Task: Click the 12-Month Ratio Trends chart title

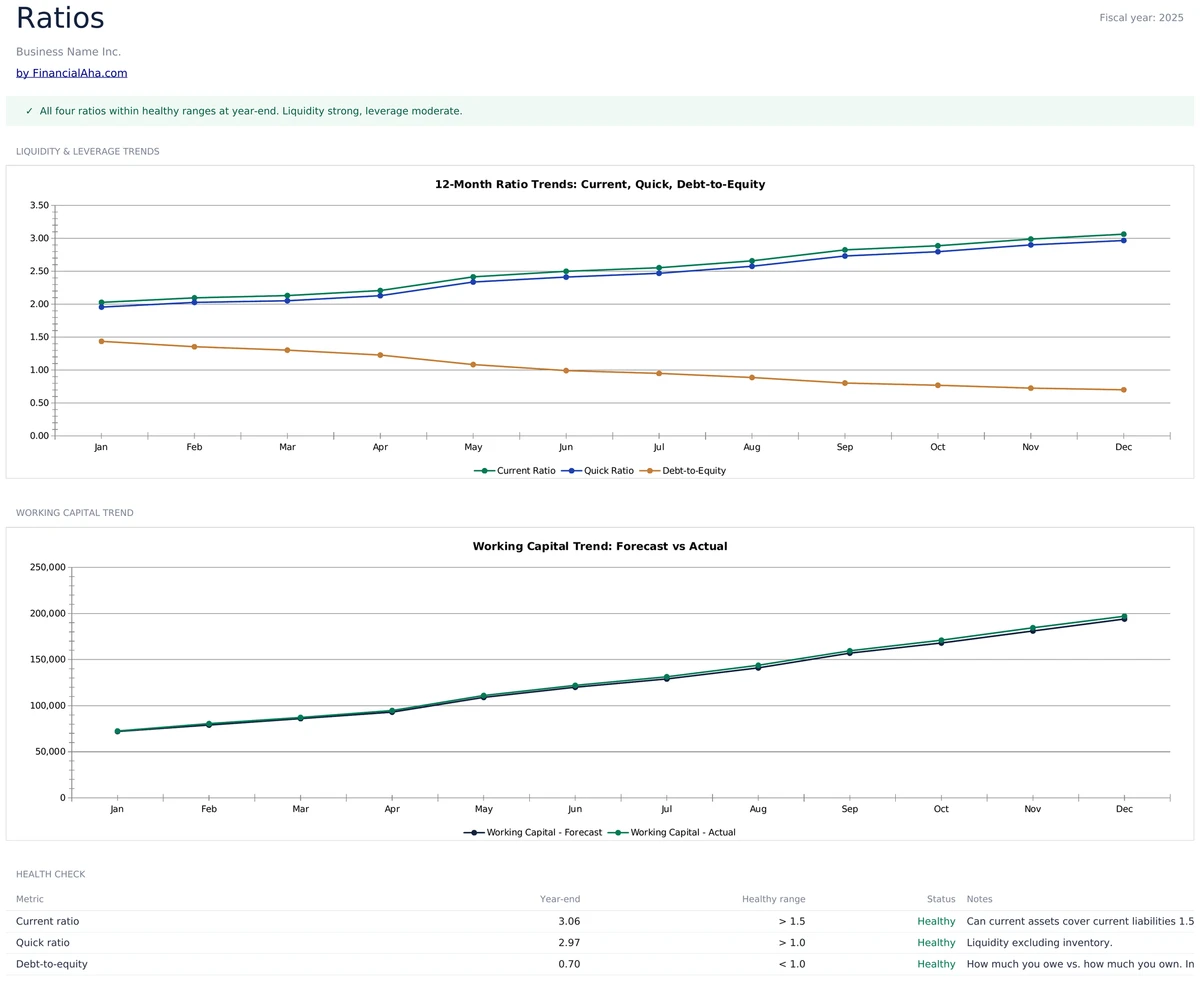Action: [x=600, y=185]
